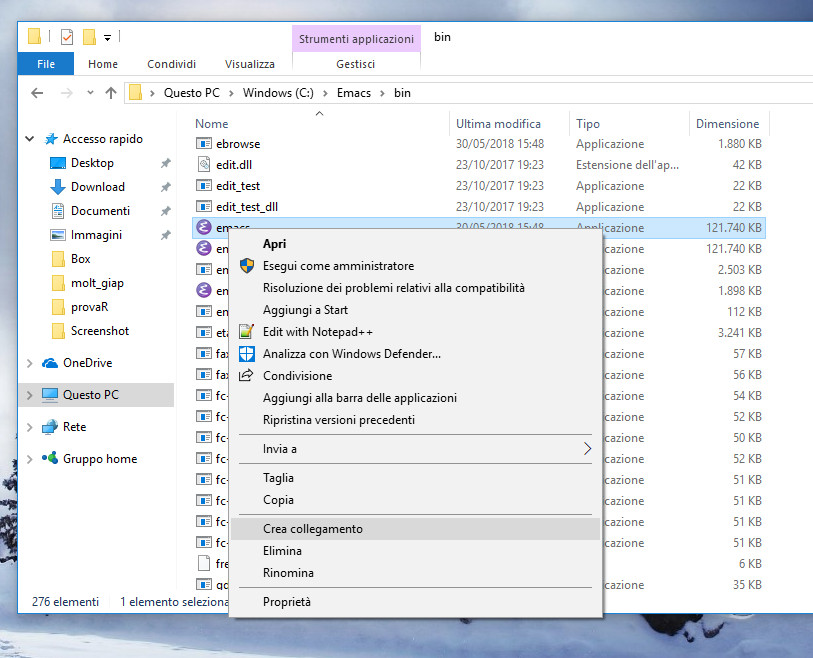Expand the Gruppo home tree node
This screenshot has height=658, width=813.
tap(30, 459)
